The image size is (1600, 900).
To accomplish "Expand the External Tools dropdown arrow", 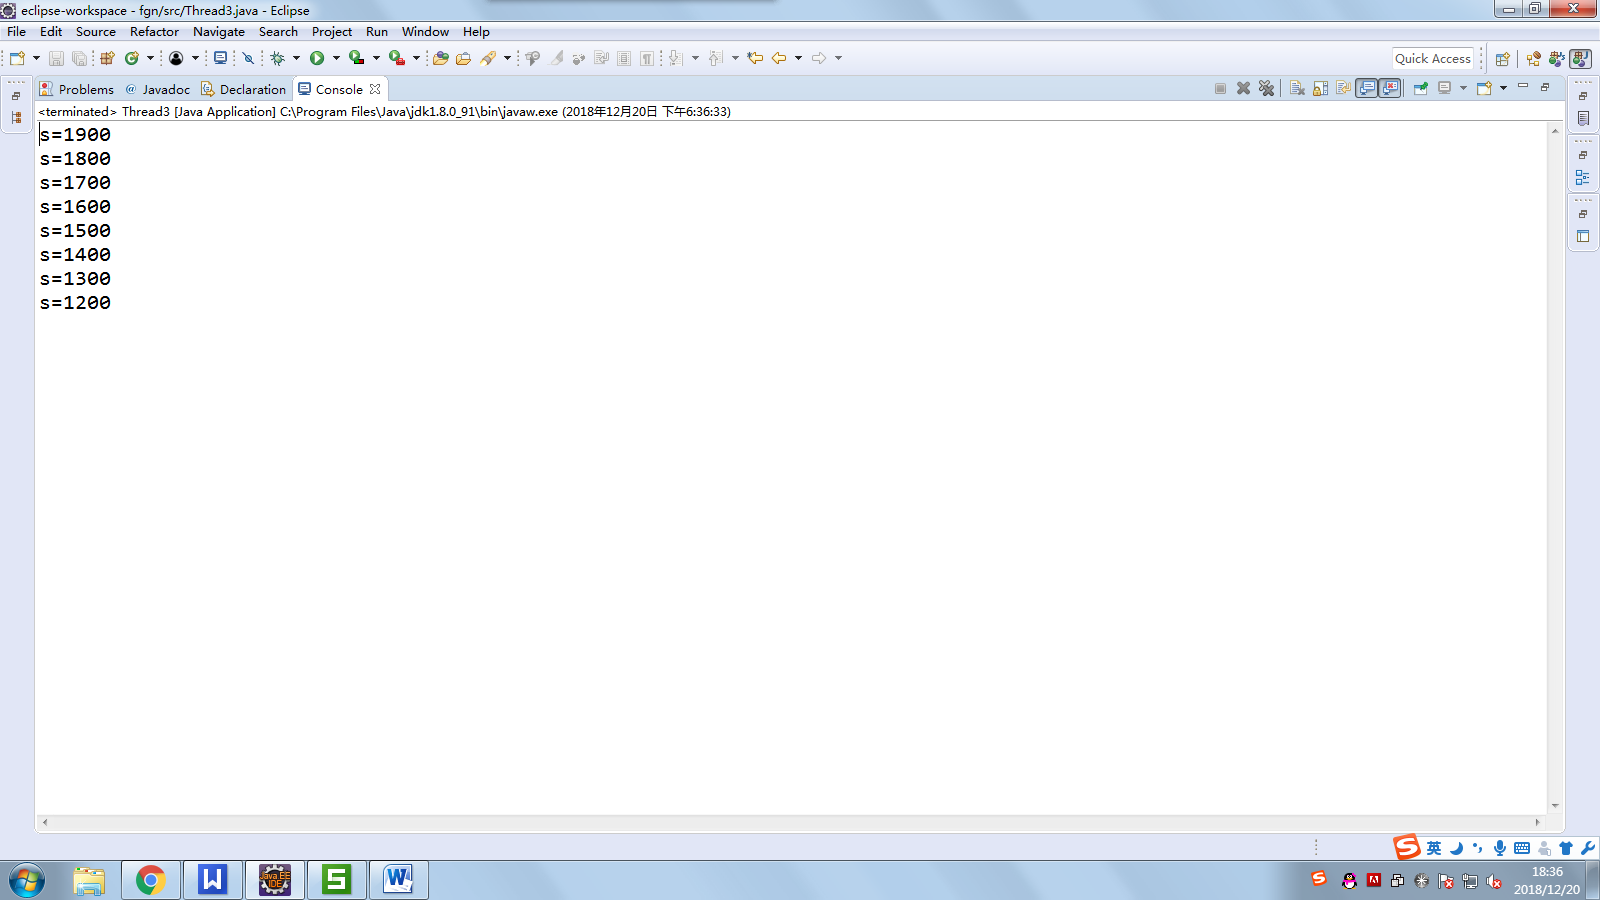I will pyautogui.click(x=416, y=58).
